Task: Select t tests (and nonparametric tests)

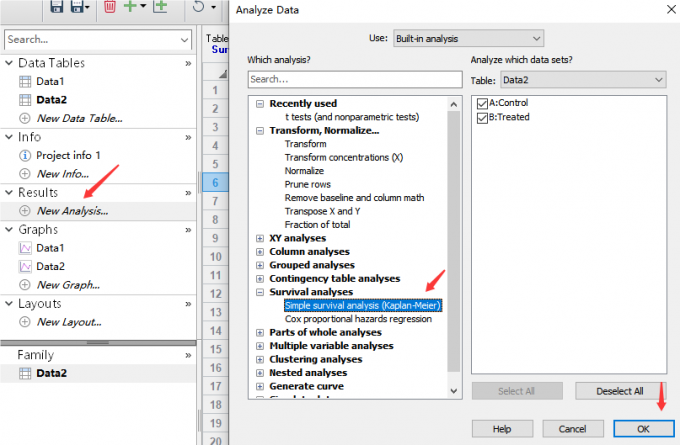Action: pos(352,117)
